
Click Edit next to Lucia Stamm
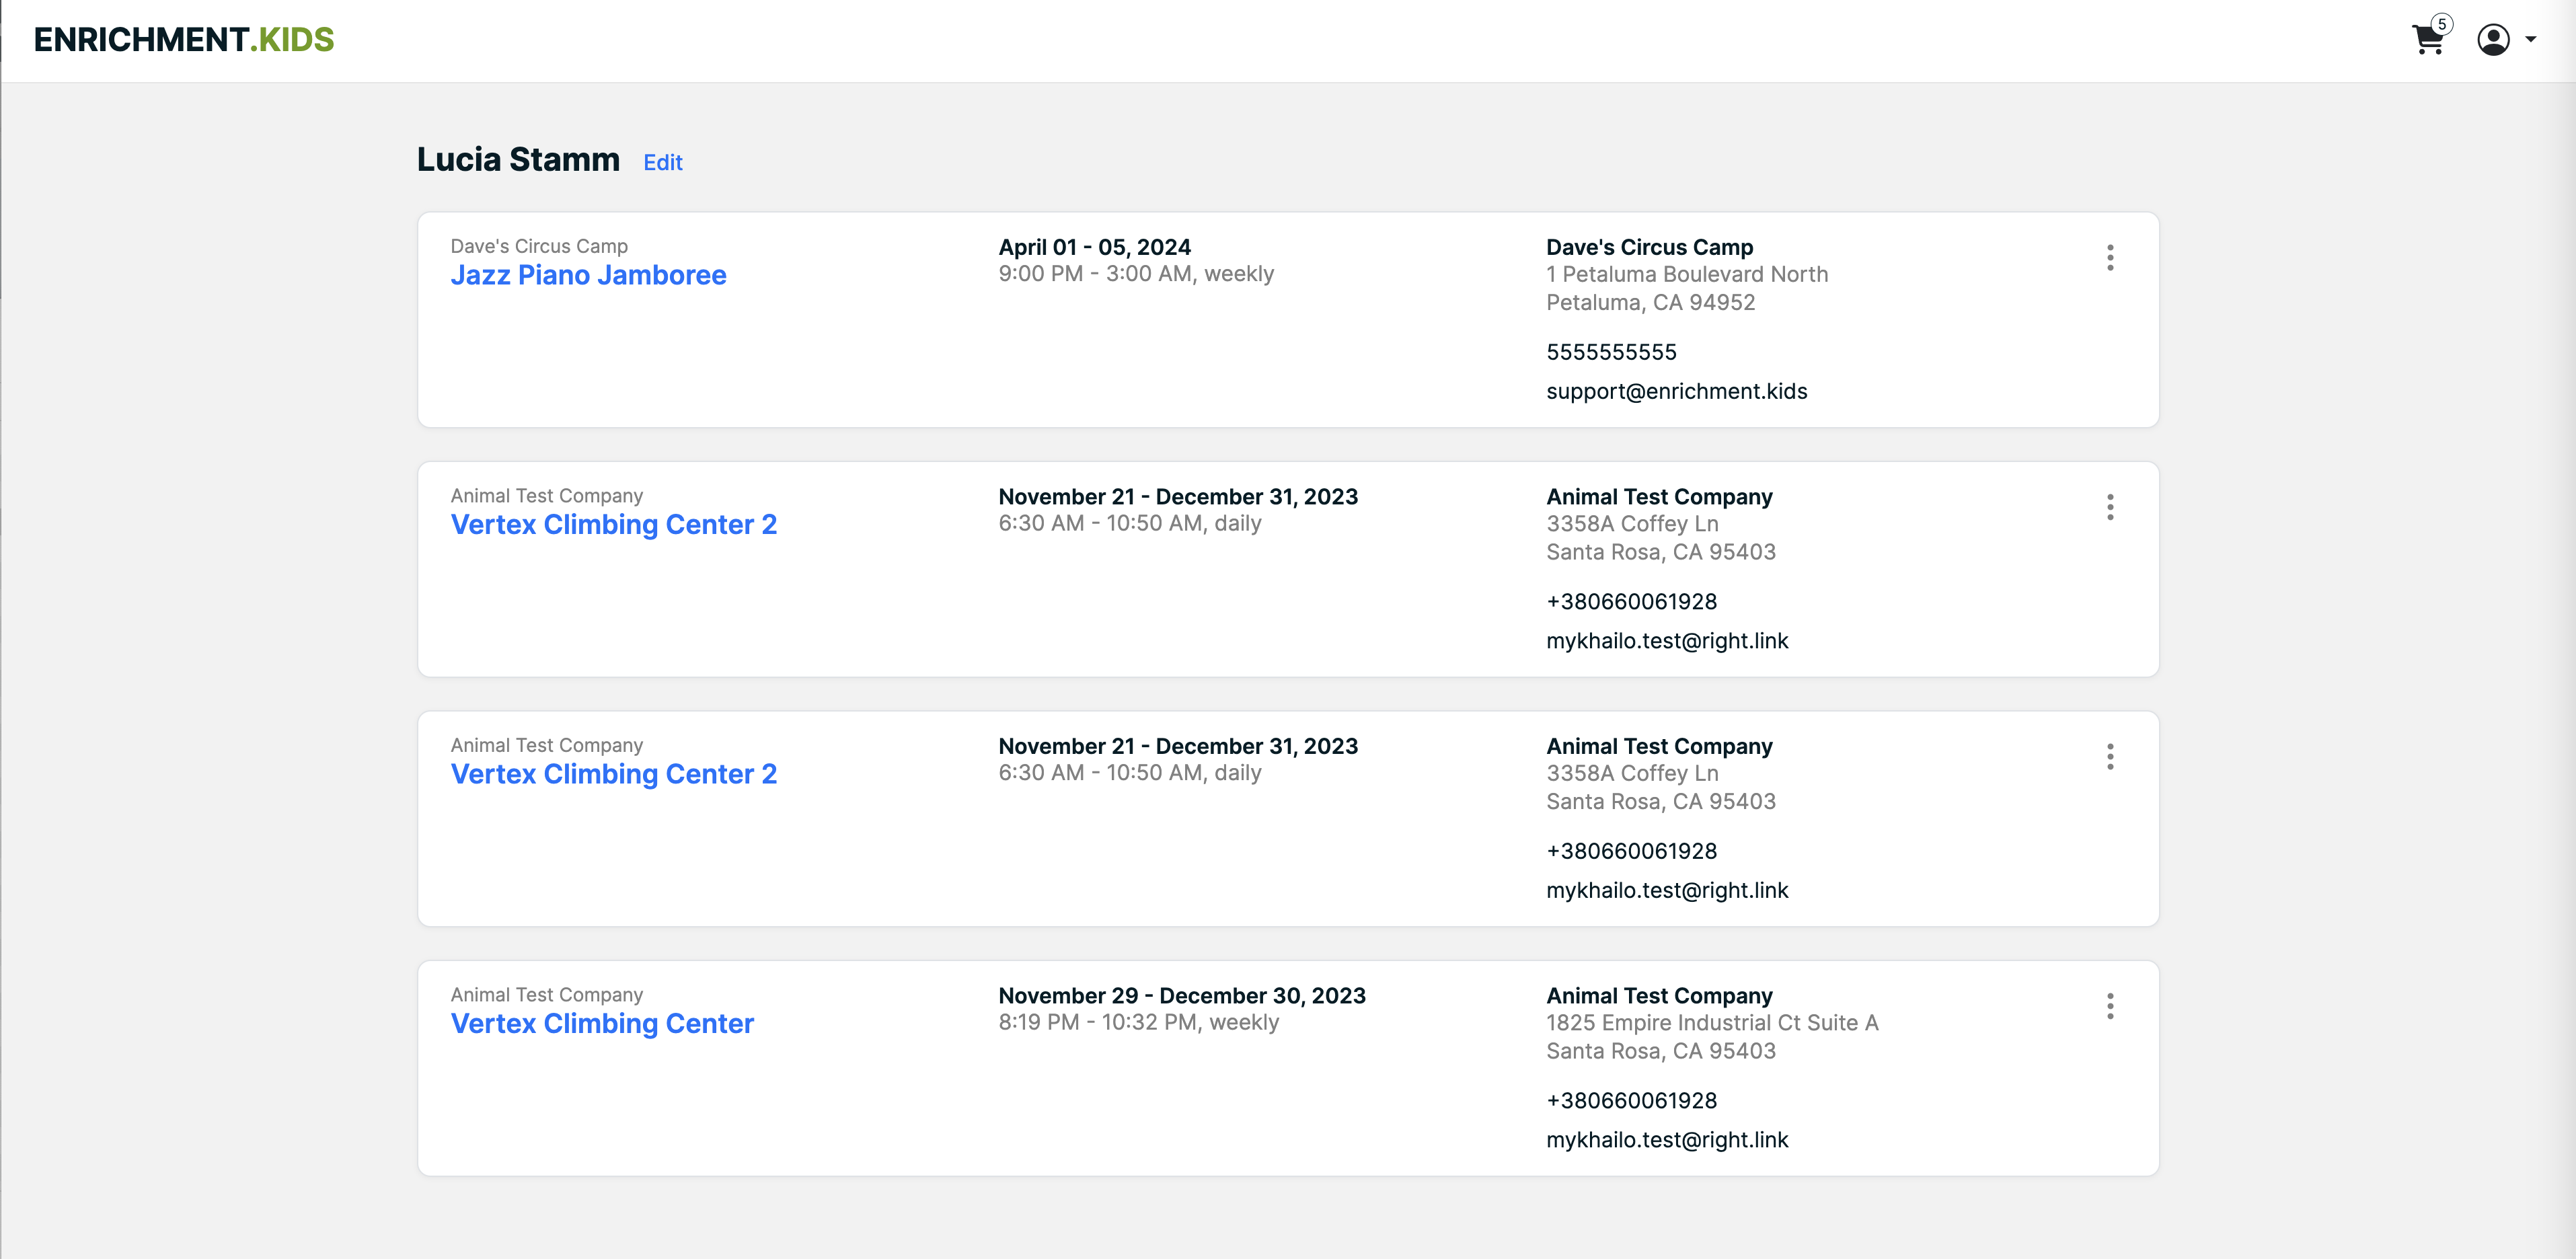[x=662, y=162]
